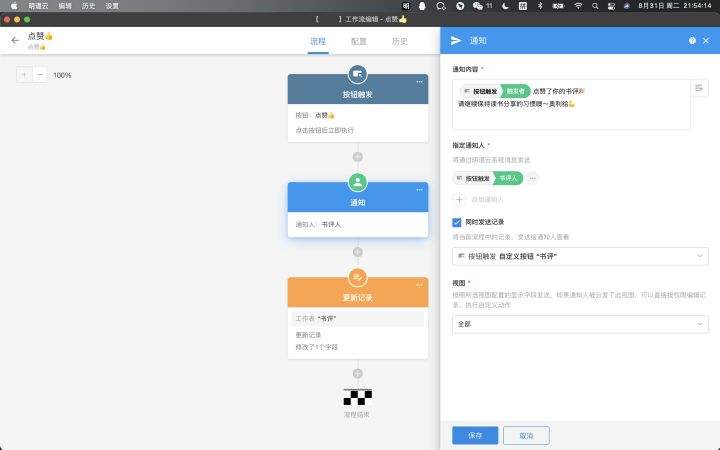Click the plus to add a 通知人
The height and width of the screenshot is (450, 720).
pyautogui.click(x=459, y=199)
